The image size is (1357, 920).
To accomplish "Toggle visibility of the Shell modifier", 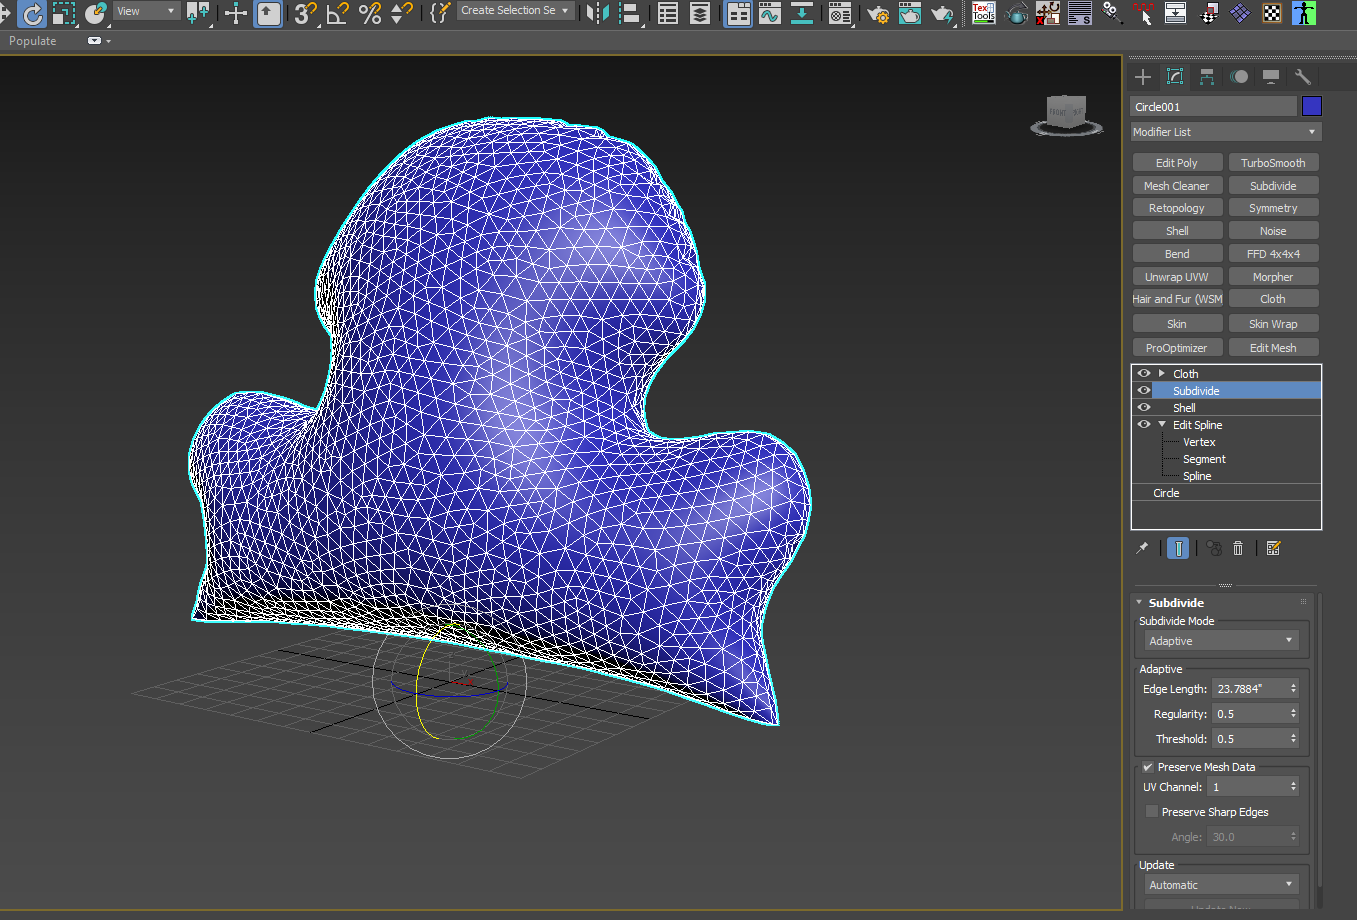I will [x=1144, y=408].
